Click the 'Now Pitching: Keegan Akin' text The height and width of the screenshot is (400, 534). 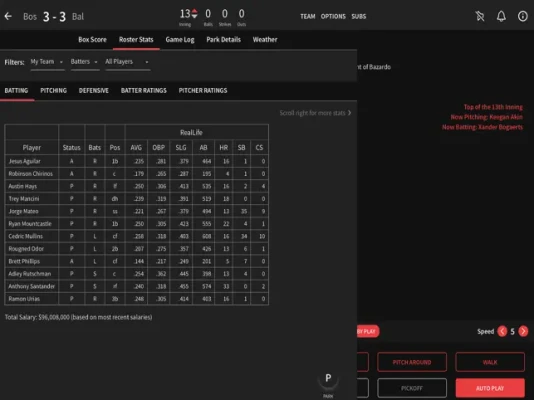[x=486, y=117]
